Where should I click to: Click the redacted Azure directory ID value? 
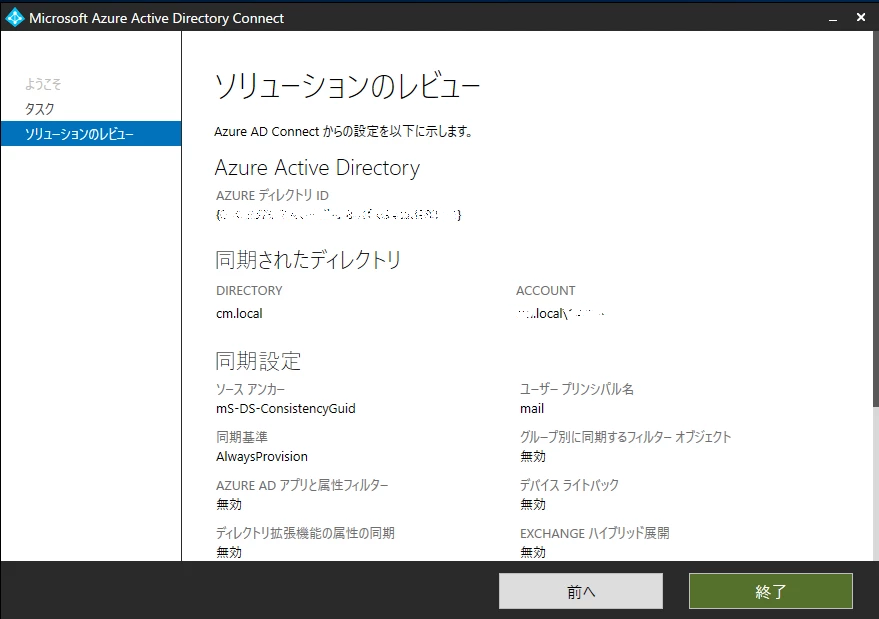pyautogui.click(x=339, y=215)
